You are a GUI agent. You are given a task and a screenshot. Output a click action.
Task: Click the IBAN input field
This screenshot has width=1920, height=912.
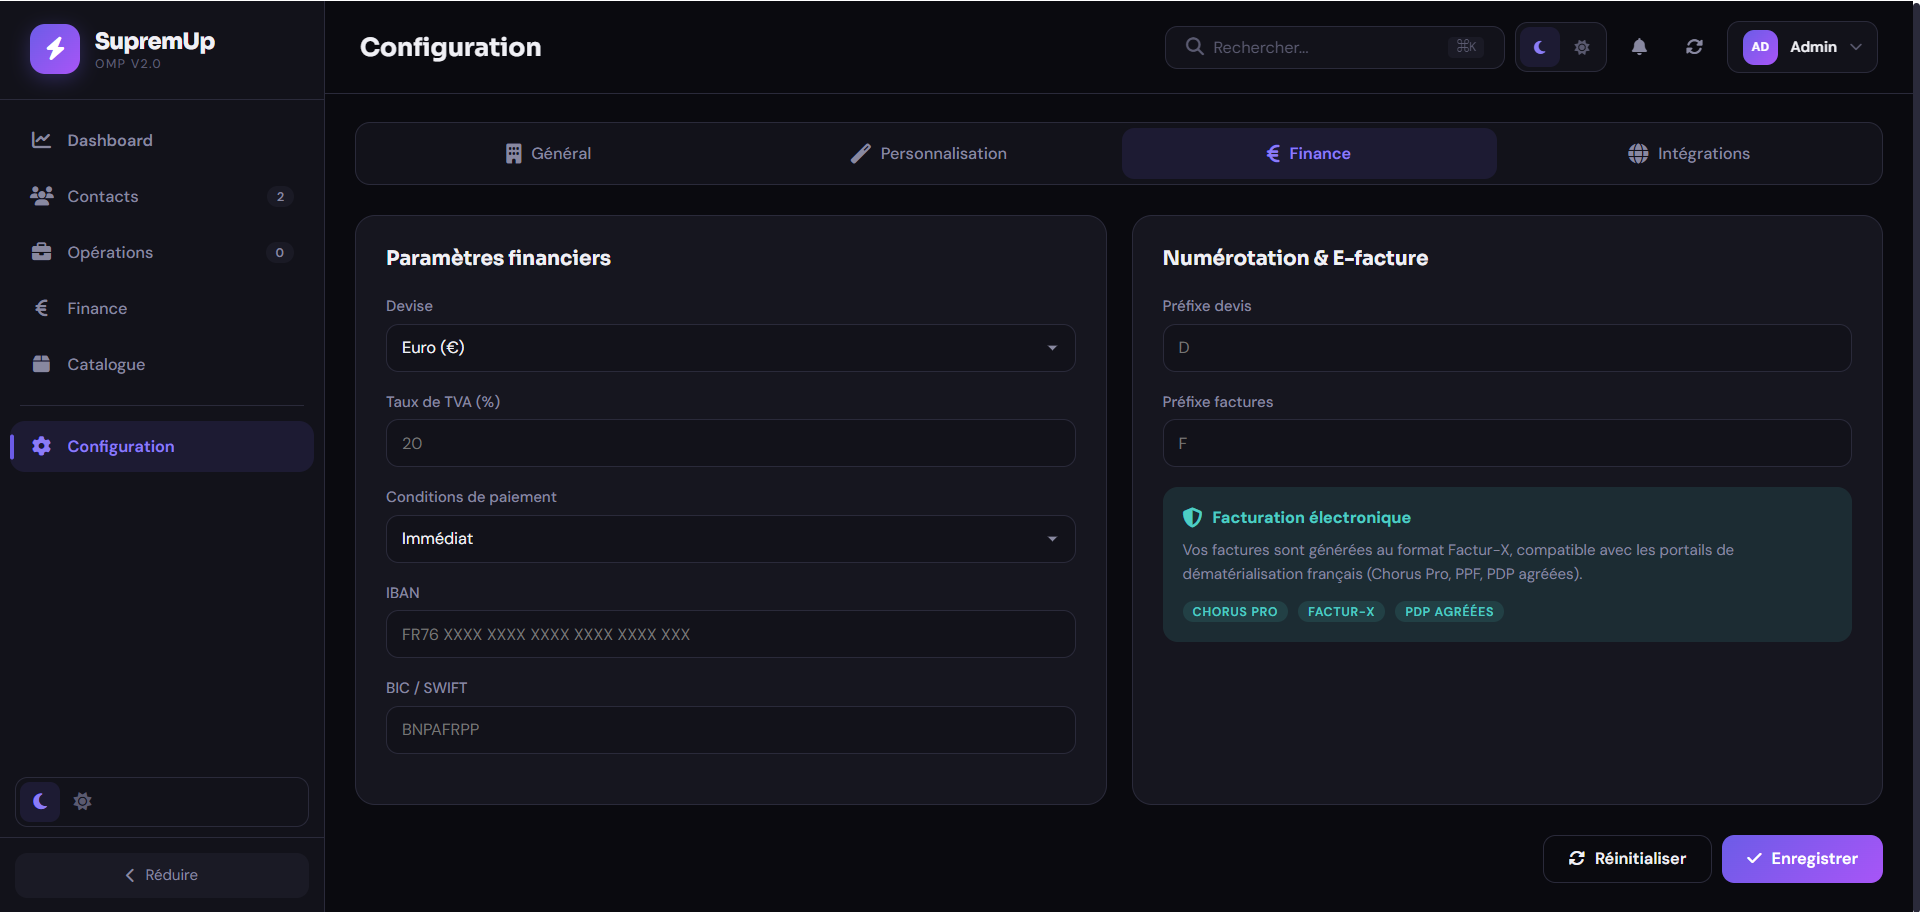tap(729, 634)
